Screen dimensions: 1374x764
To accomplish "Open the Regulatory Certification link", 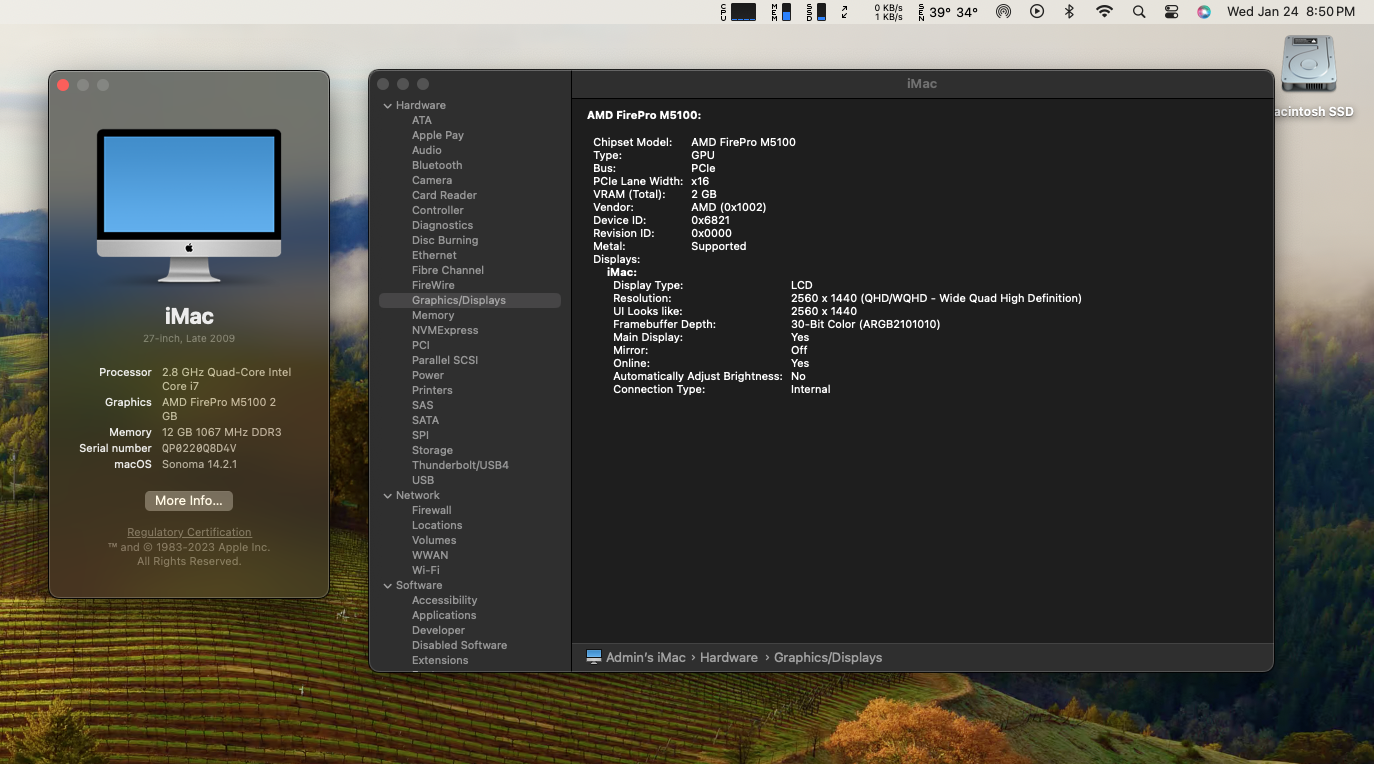I will pos(189,532).
